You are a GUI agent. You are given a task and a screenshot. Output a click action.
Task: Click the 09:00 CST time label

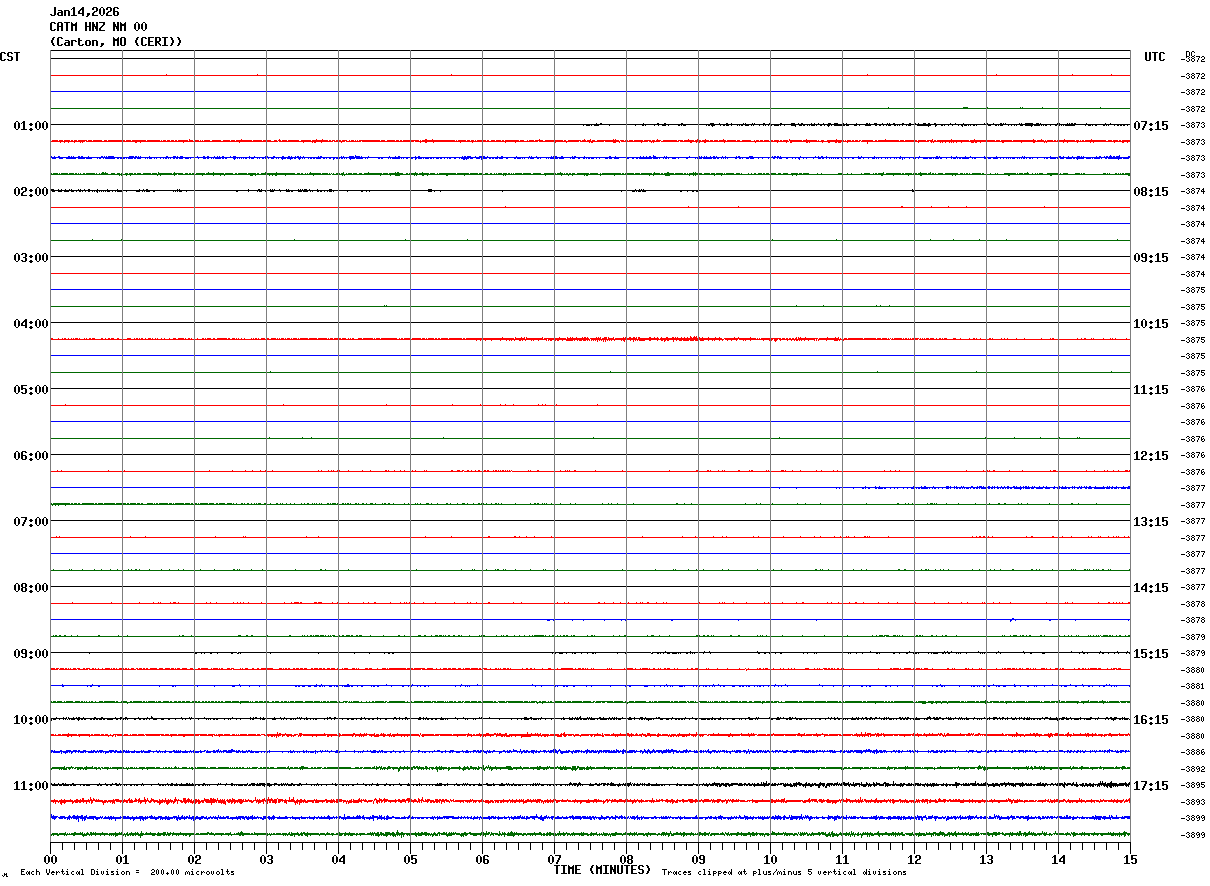click(30, 654)
